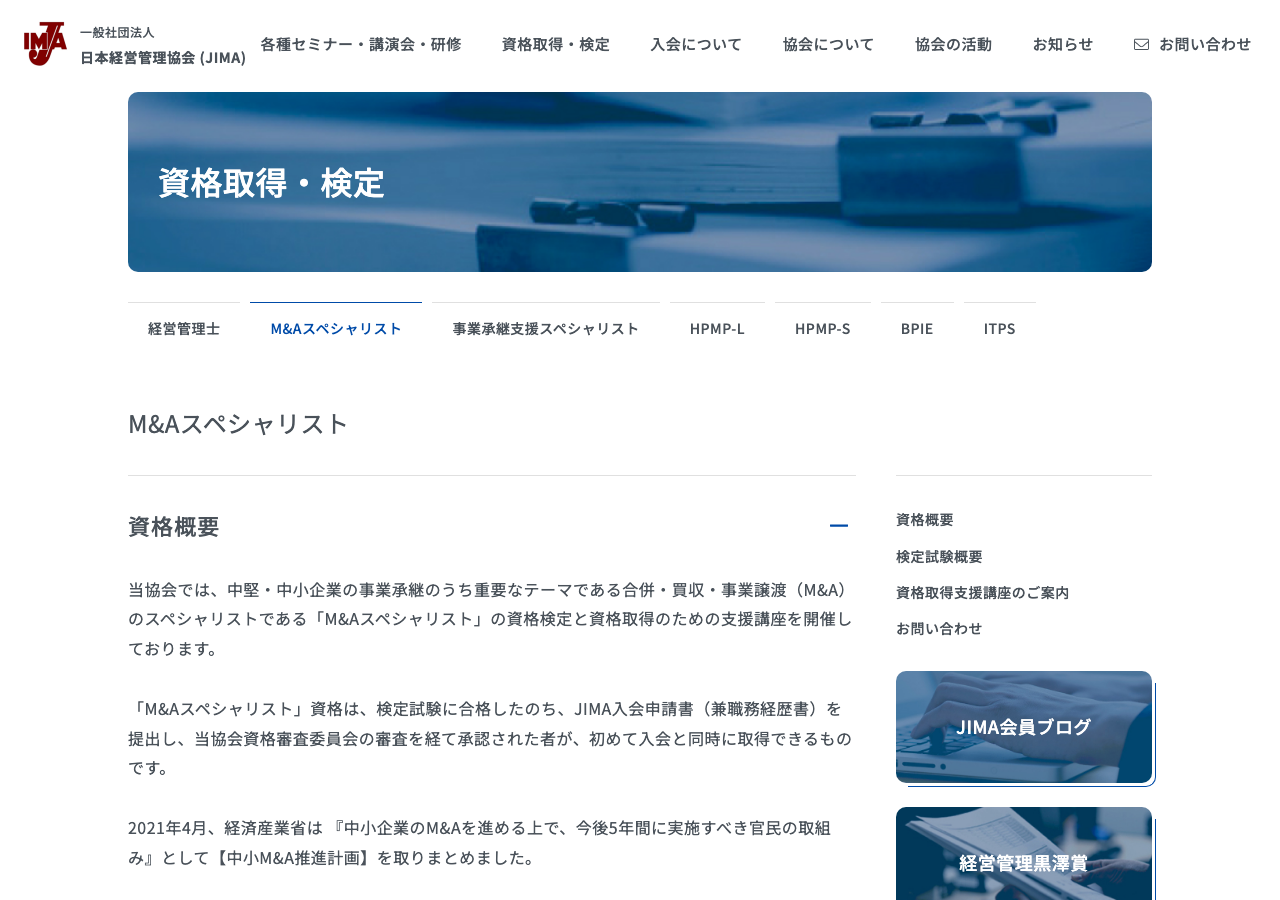Click sidebar link 資格取得支援講座のご案内
1280x900 pixels.
click(982, 592)
